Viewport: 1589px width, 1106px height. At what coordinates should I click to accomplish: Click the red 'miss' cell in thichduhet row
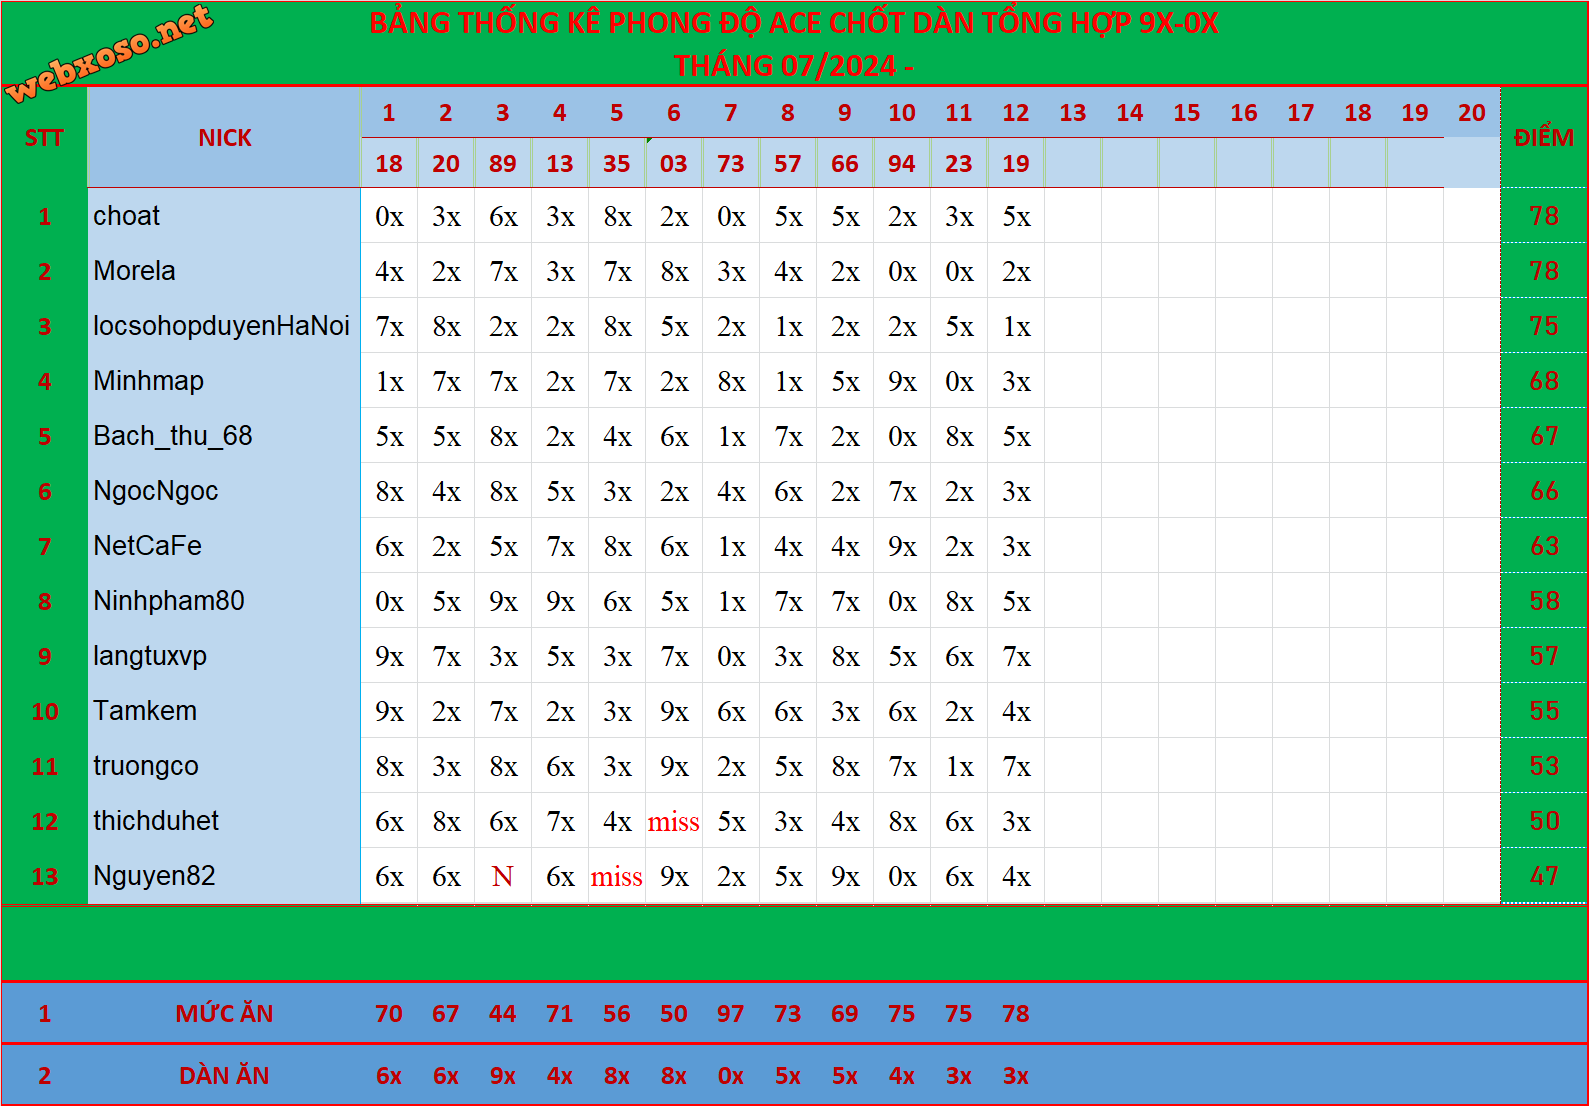(x=673, y=822)
